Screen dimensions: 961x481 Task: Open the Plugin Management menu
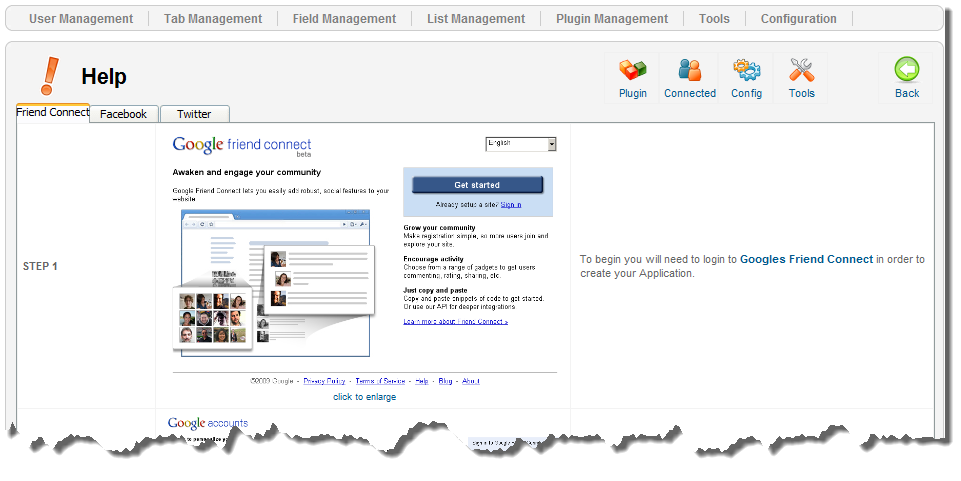coord(612,19)
